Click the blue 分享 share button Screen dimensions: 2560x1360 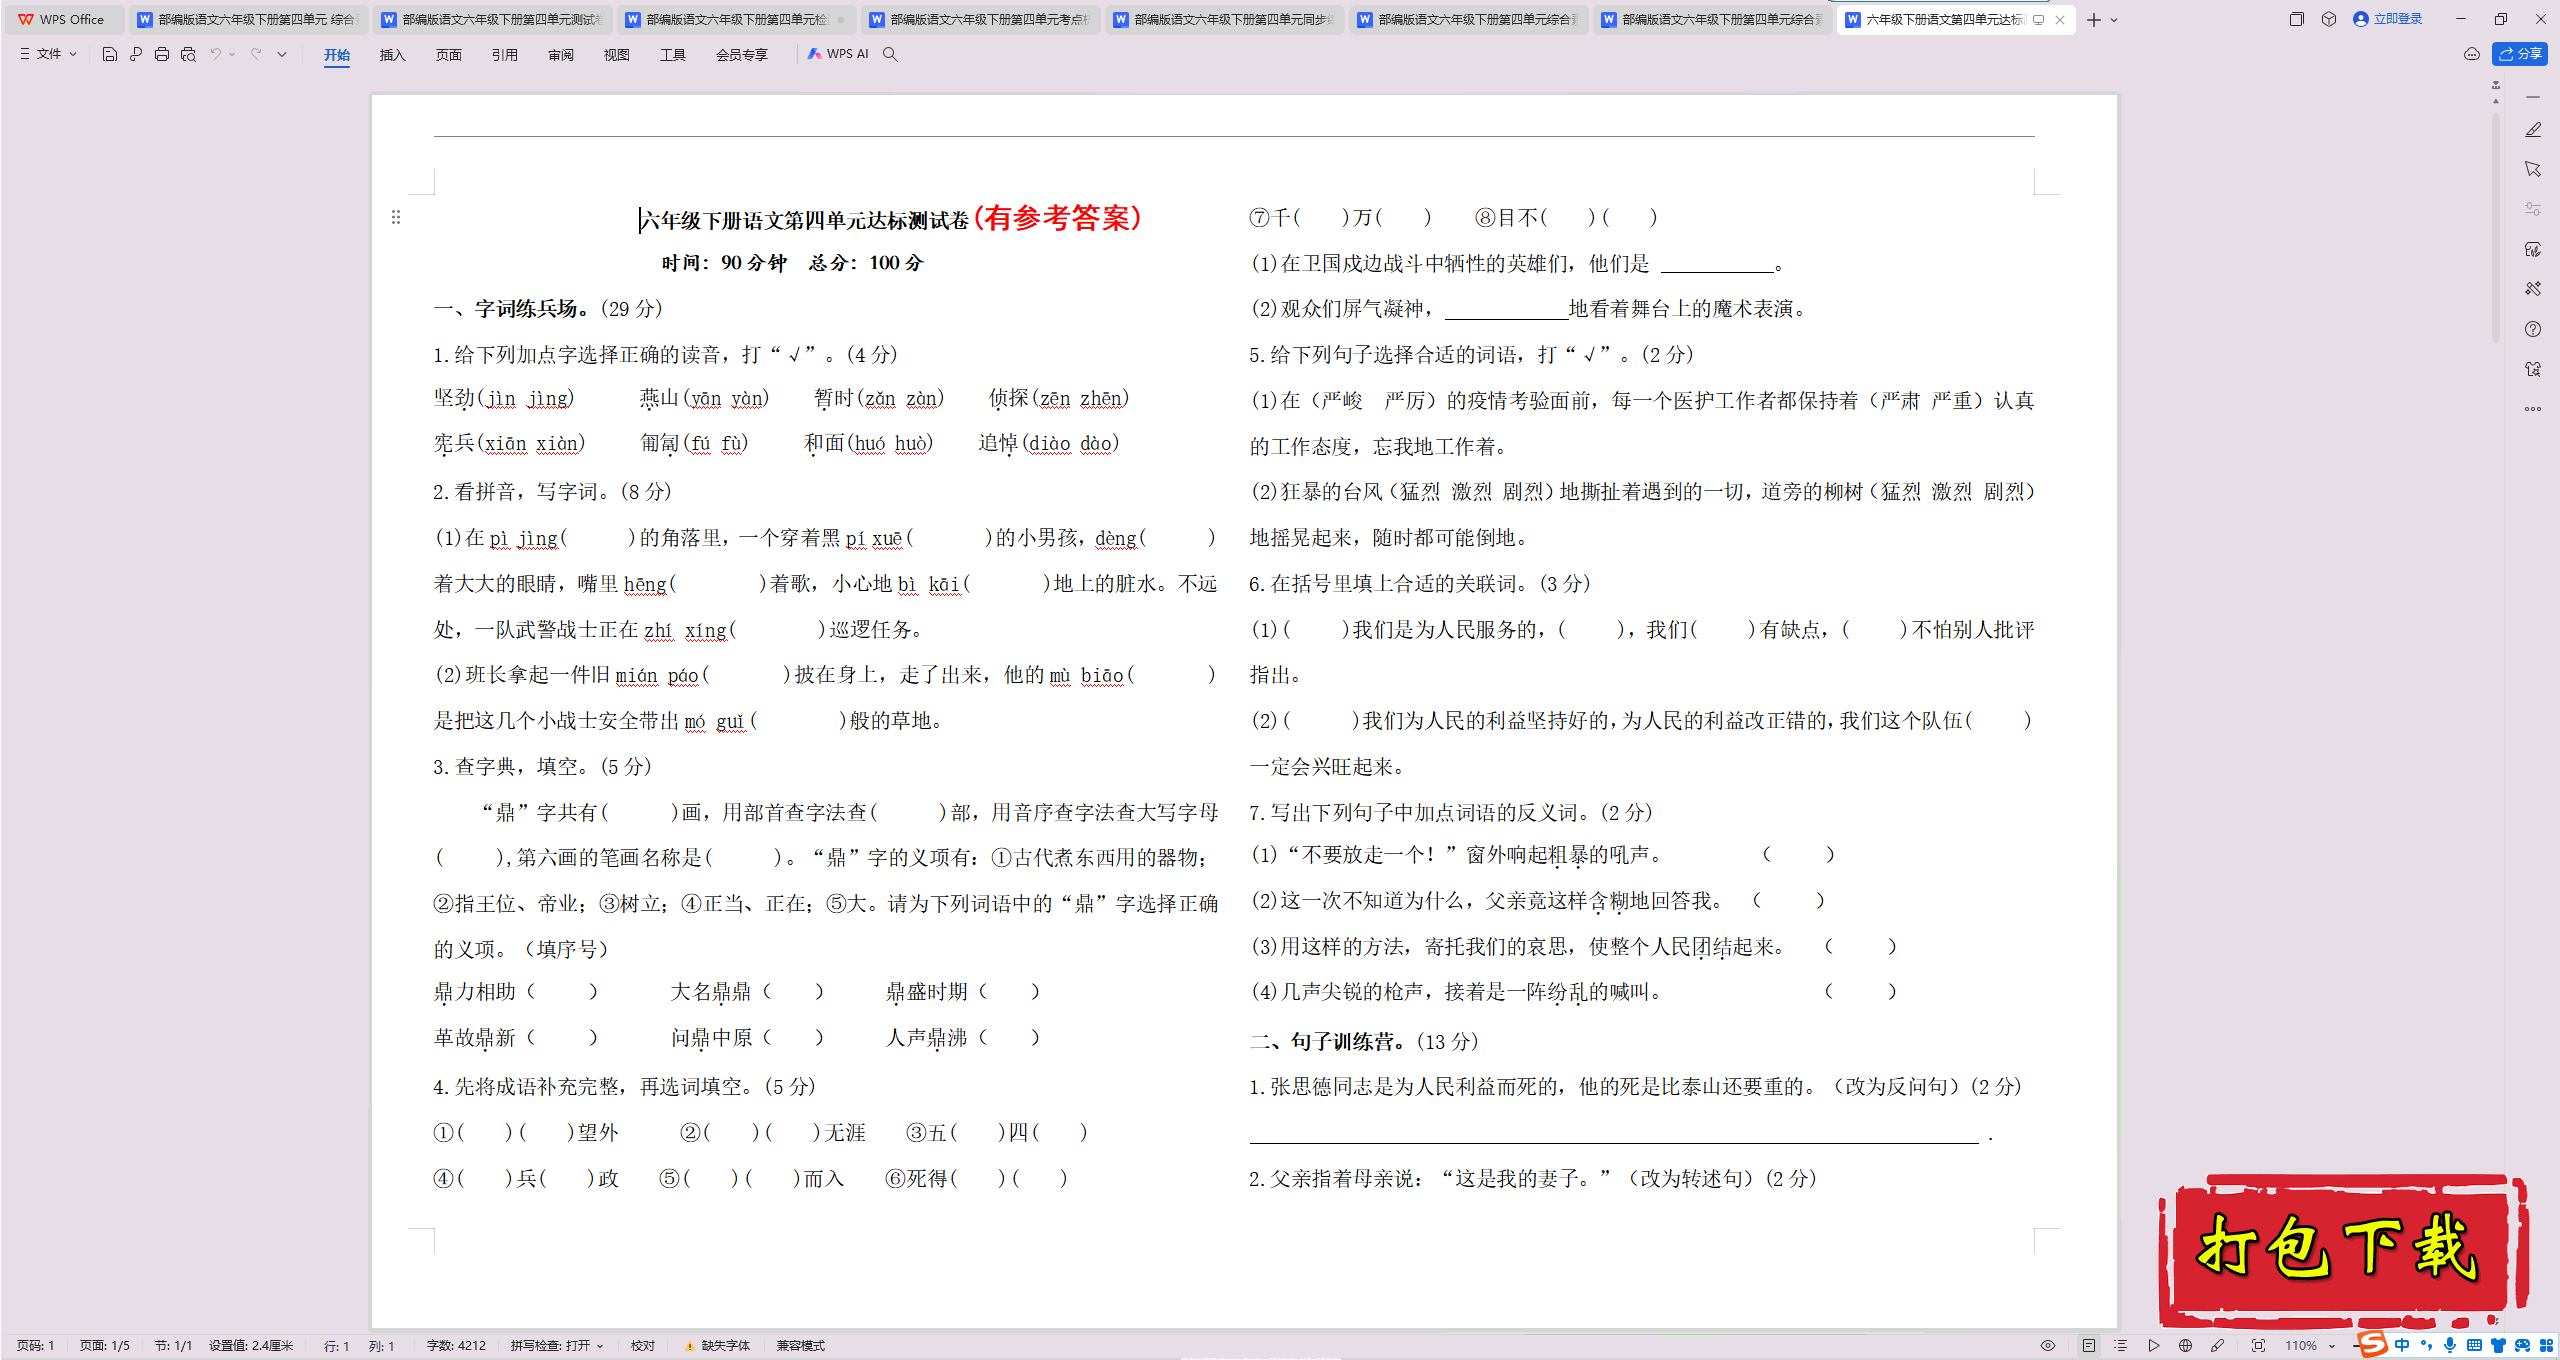point(2520,54)
